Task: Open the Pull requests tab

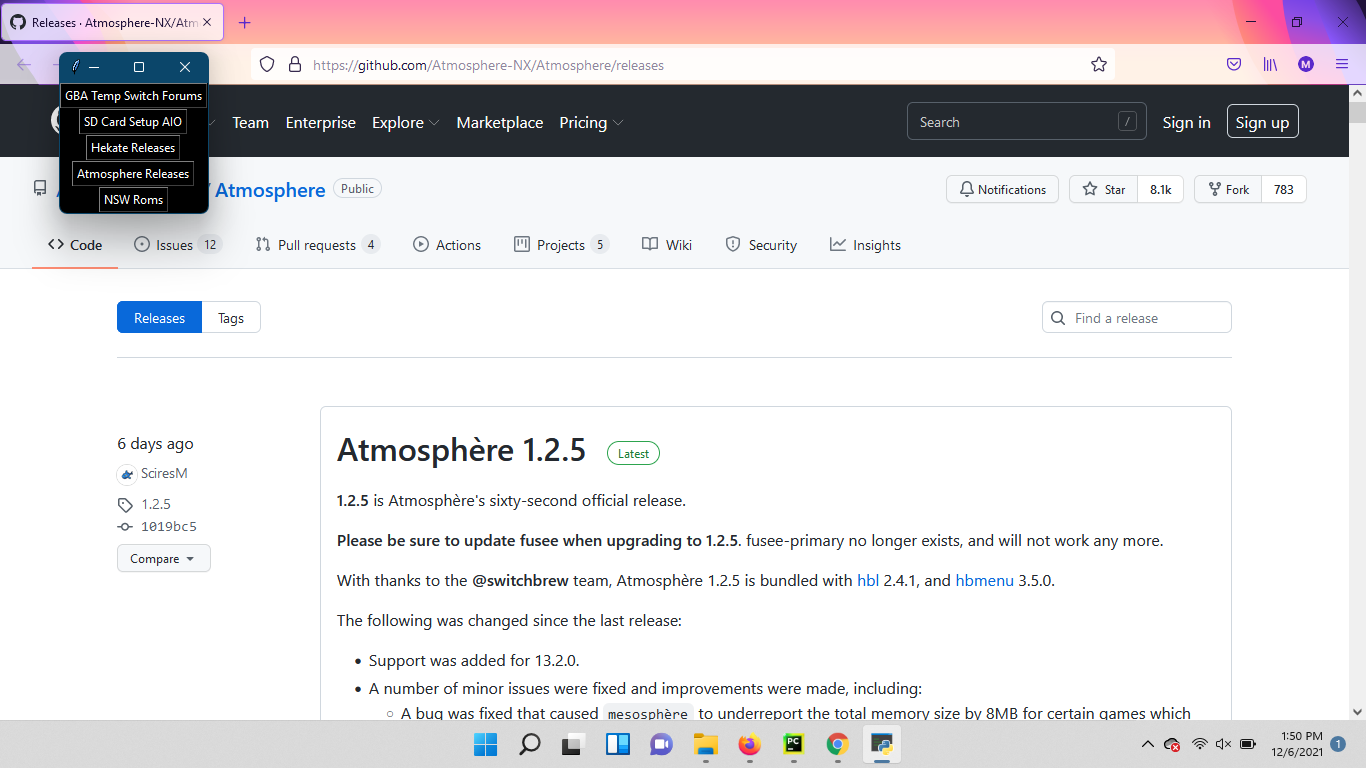Action: (317, 245)
